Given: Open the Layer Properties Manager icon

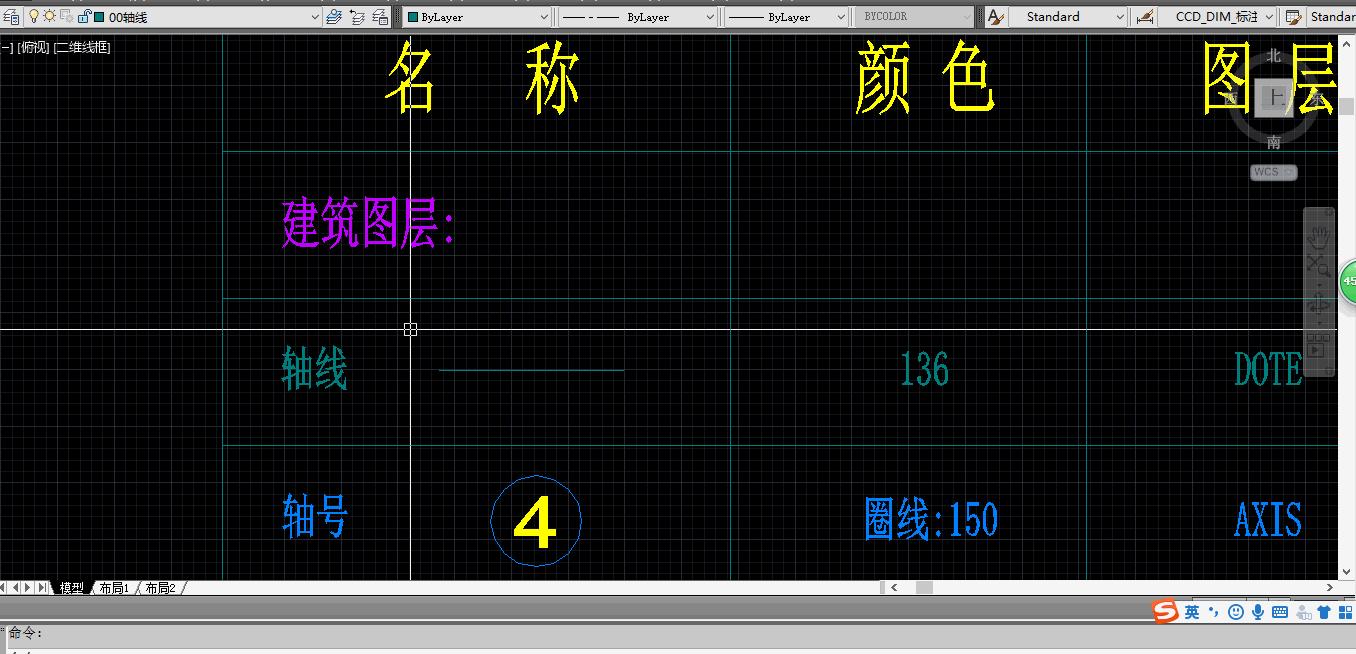Looking at the screenshot, I should (x=11, y=17).
